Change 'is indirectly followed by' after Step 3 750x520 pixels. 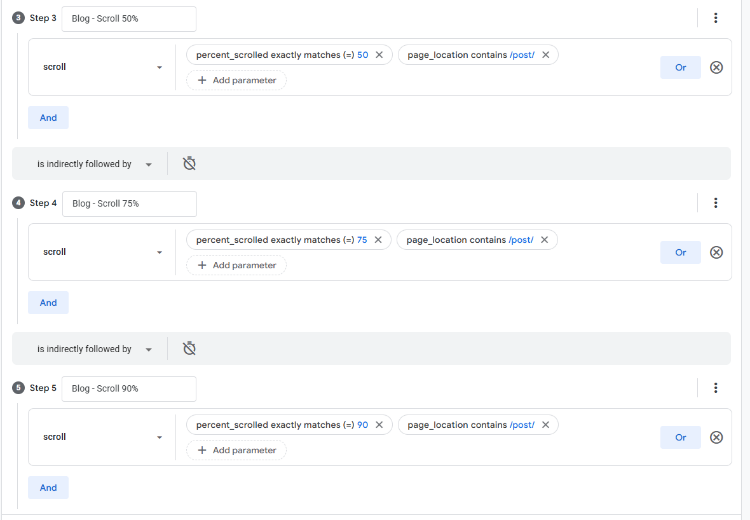click(94, 164)
